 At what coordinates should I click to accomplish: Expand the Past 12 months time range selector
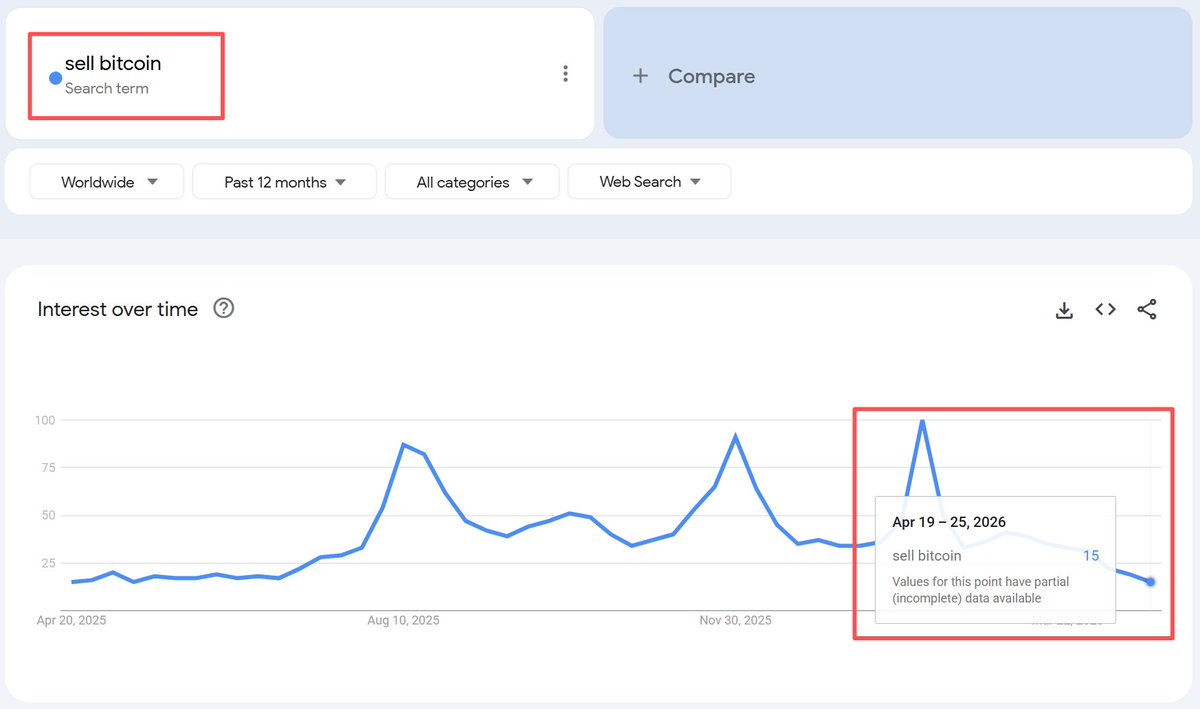[x=284, y=182]
